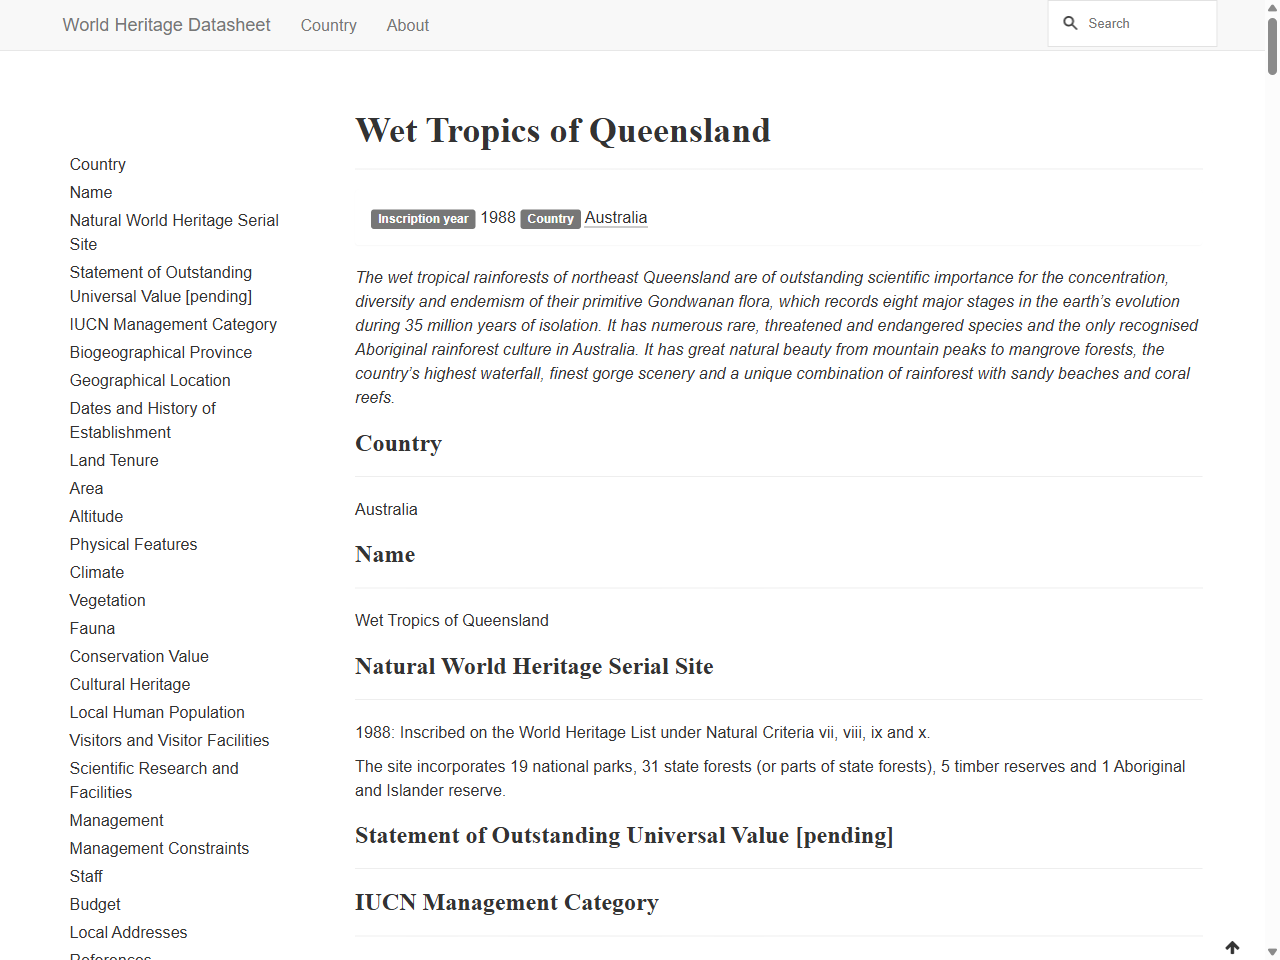Select Local Addresses in sidebar

128,932
